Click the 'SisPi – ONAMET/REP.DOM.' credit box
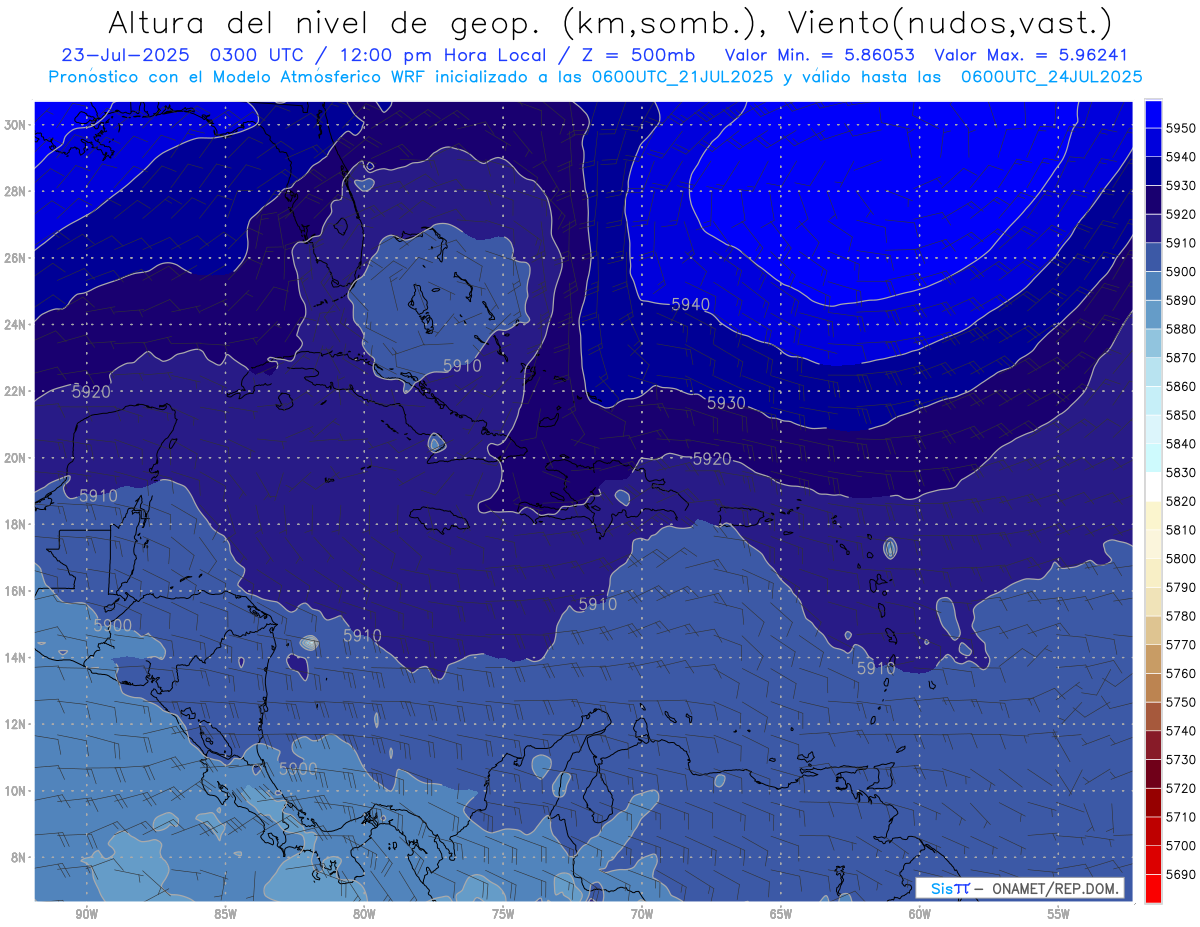 coord(1020,888)
